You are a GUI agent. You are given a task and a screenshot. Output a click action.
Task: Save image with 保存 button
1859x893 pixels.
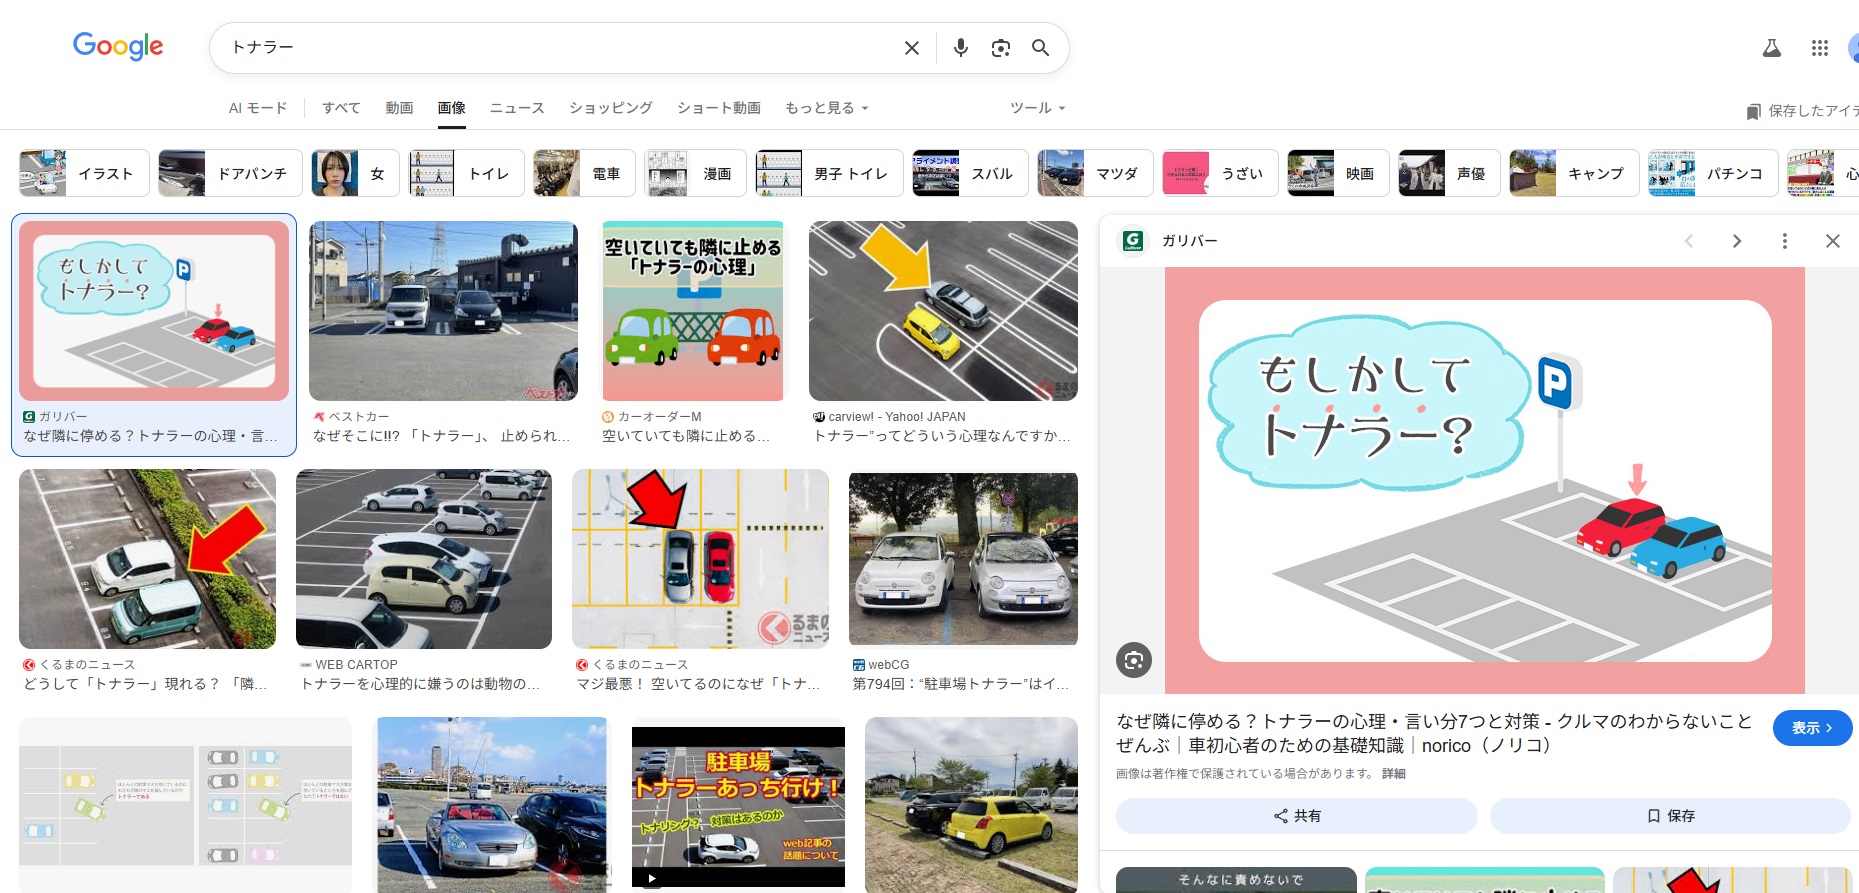pos(1669,816)
